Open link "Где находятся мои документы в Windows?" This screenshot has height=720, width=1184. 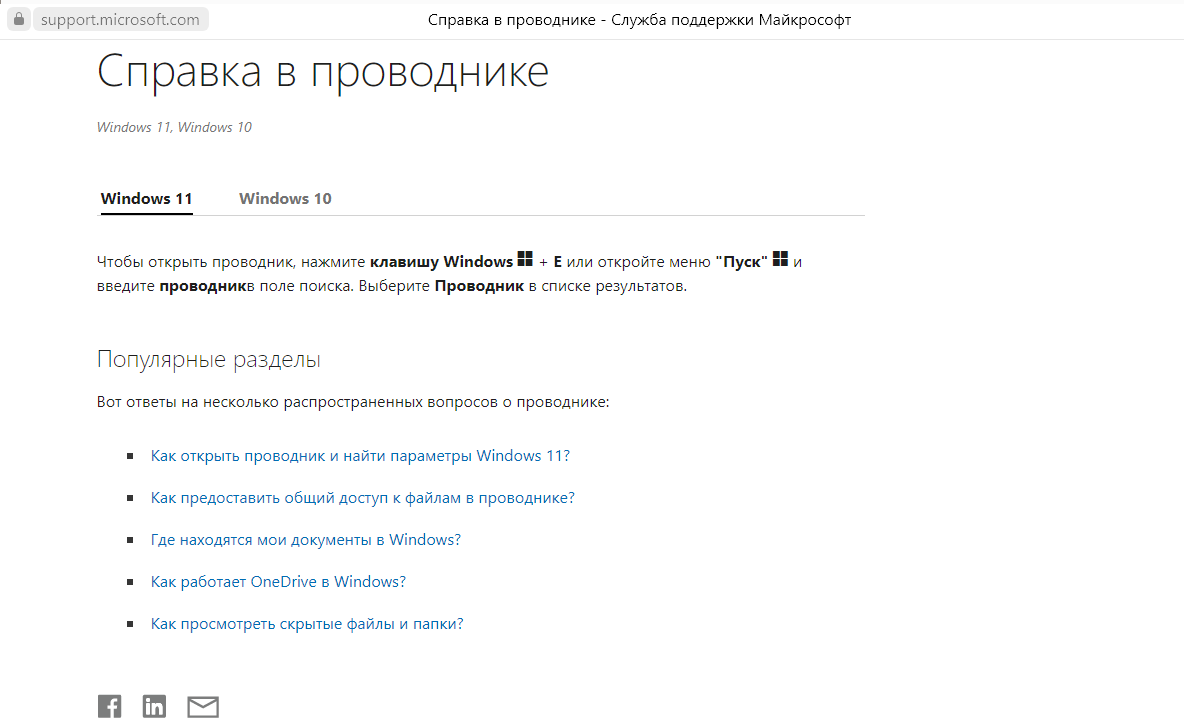(x=306, y=540)
